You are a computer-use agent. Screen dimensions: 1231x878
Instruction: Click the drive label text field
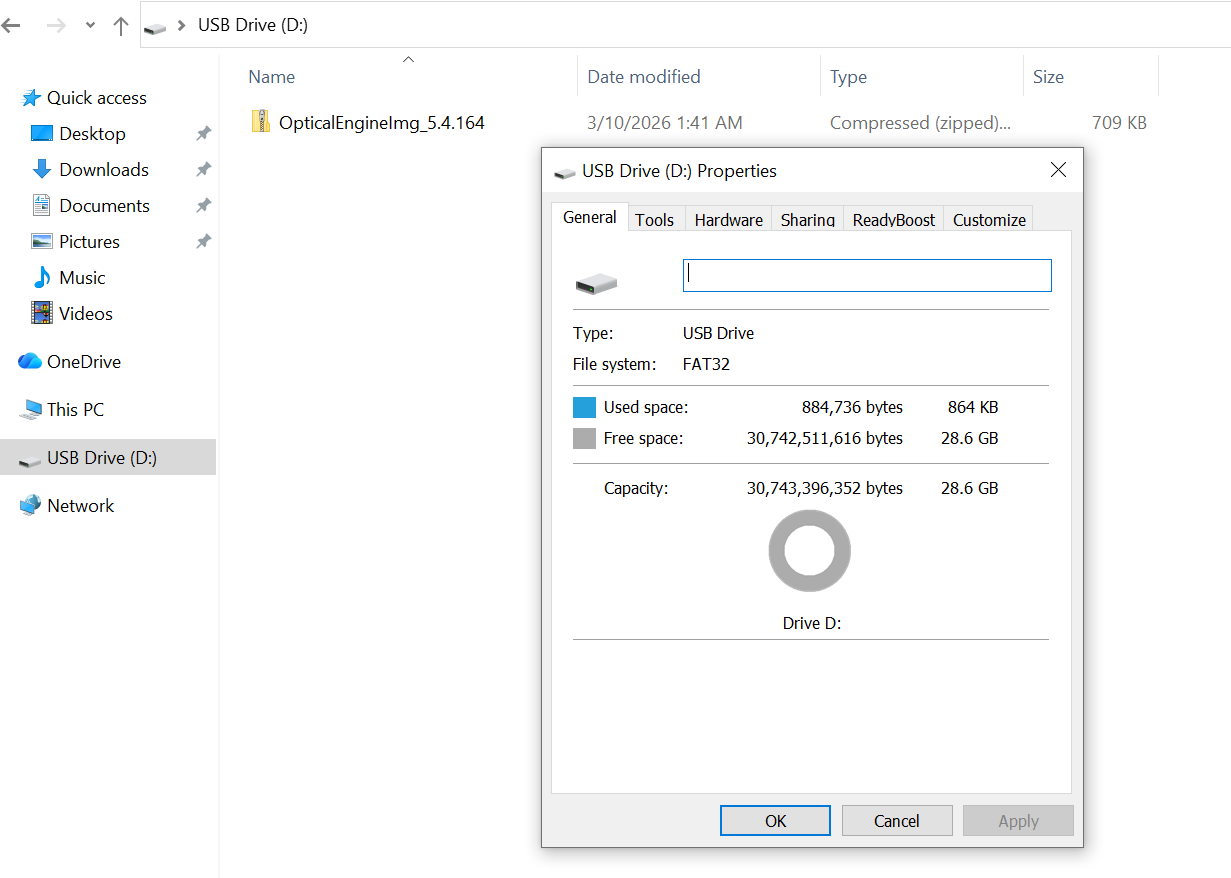tap(866, 276)
